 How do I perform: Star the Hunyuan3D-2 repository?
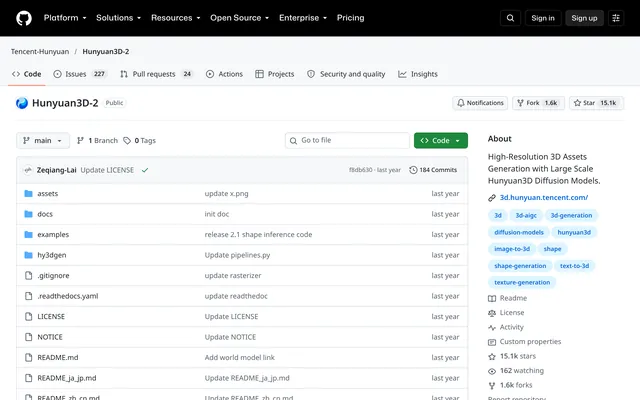[596, 103]
